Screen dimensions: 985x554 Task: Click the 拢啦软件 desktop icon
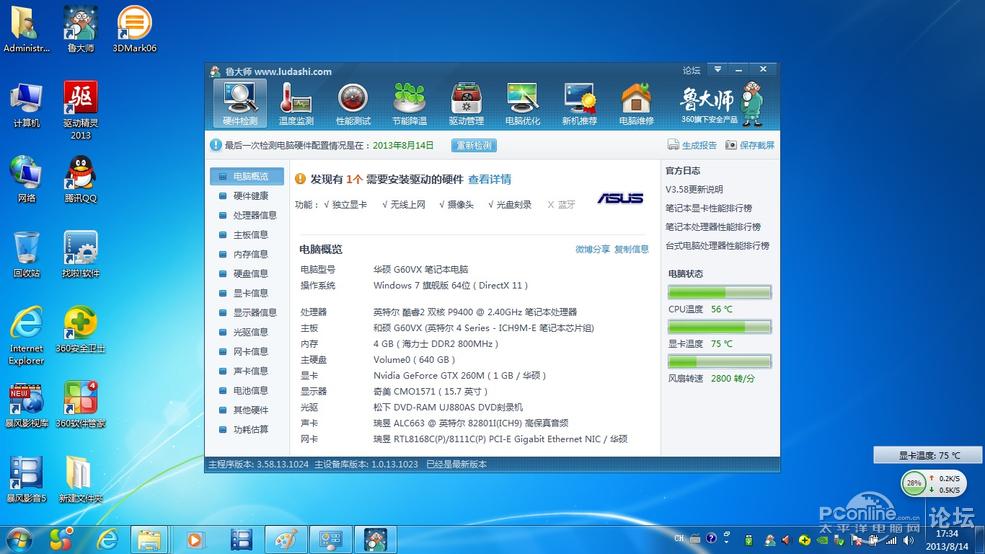(x=80, y=254)
